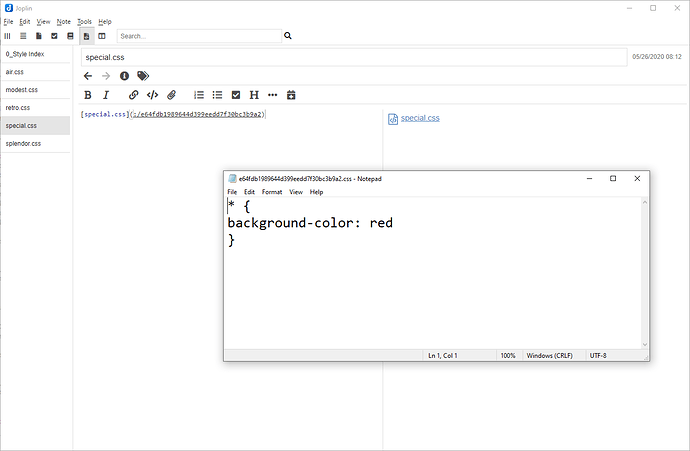Insert a checkbox item in the note
This screenshot has width=690, height=451.
[x=236, y=95]
